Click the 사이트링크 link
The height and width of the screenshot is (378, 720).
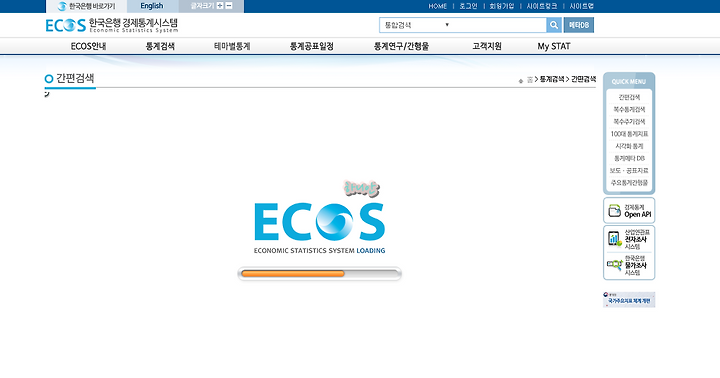pos(542,6)
